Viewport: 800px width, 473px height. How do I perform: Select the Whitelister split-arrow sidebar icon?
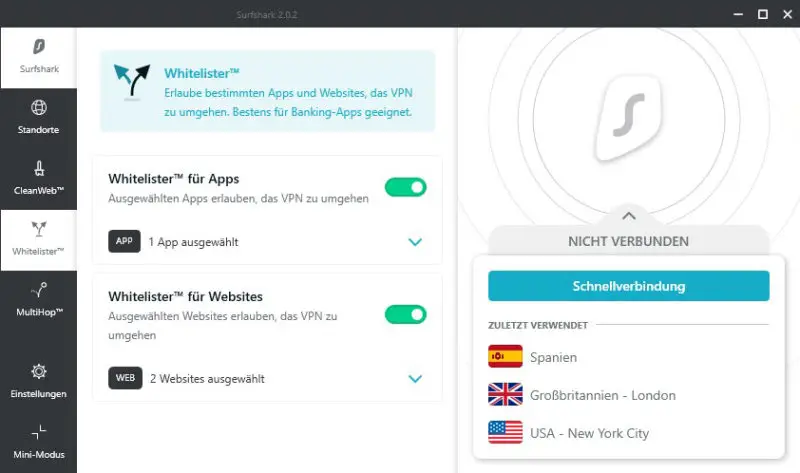coord(39,229)
